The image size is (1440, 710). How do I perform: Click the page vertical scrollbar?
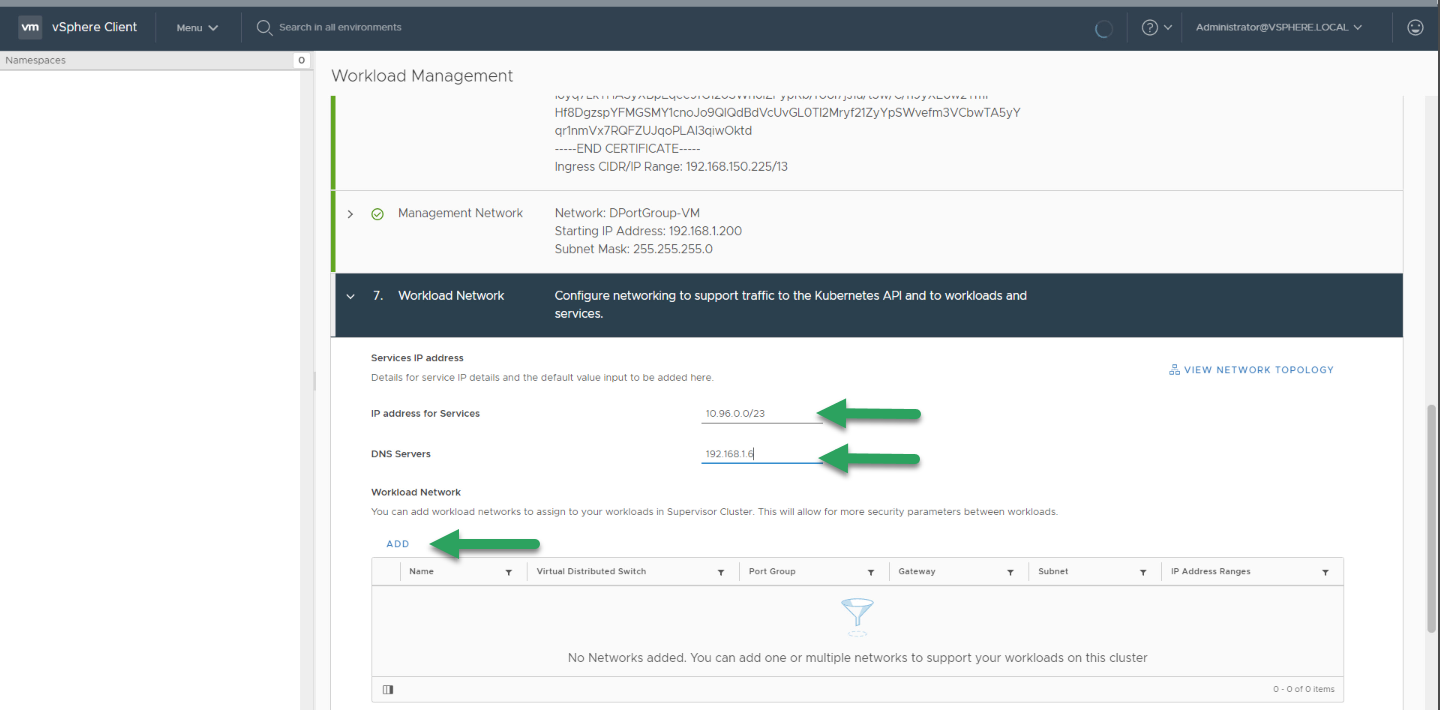[1432, 519]
